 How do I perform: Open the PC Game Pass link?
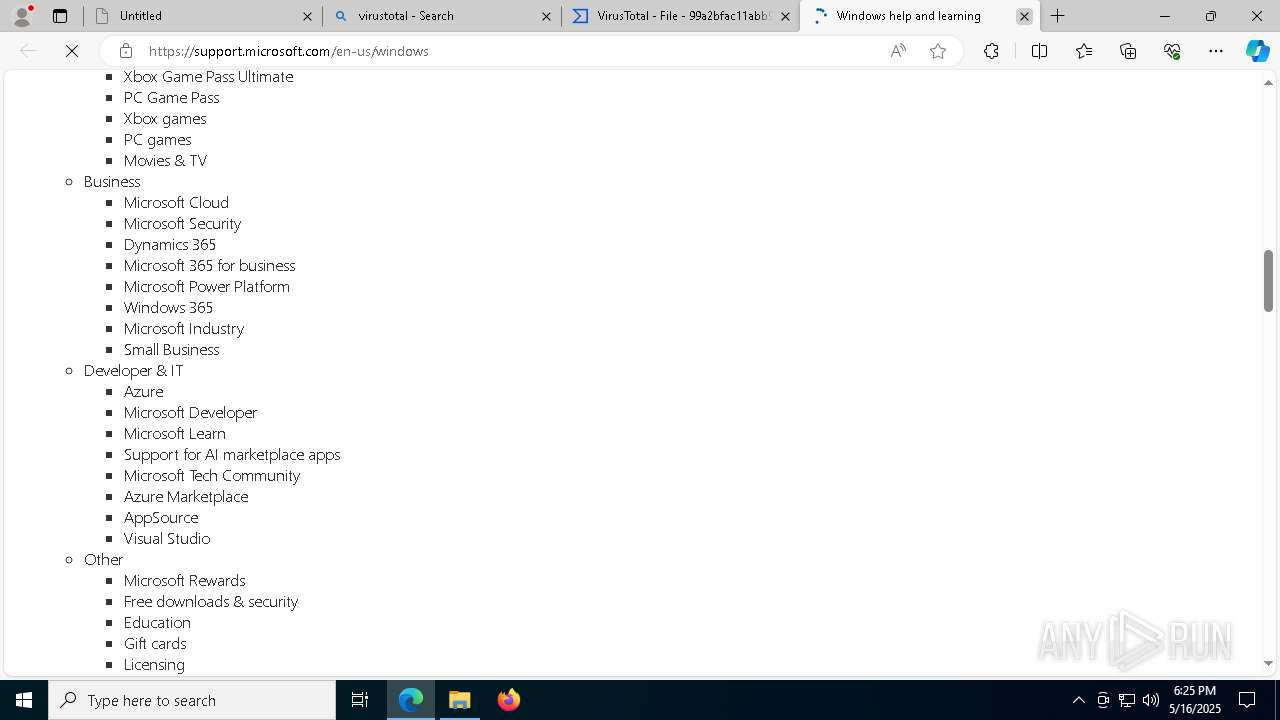coord(171,98)
